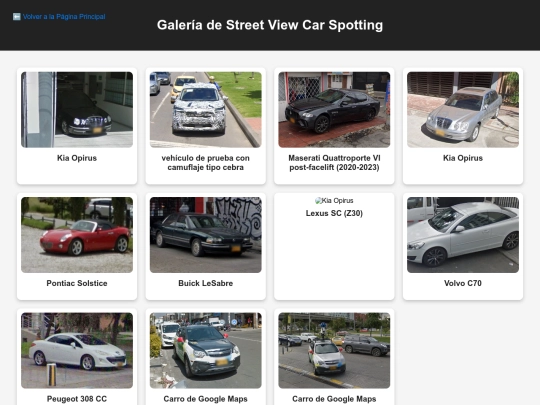Click the Lexus SC (Z30) caption
The image size is (540, 405).
334,213
